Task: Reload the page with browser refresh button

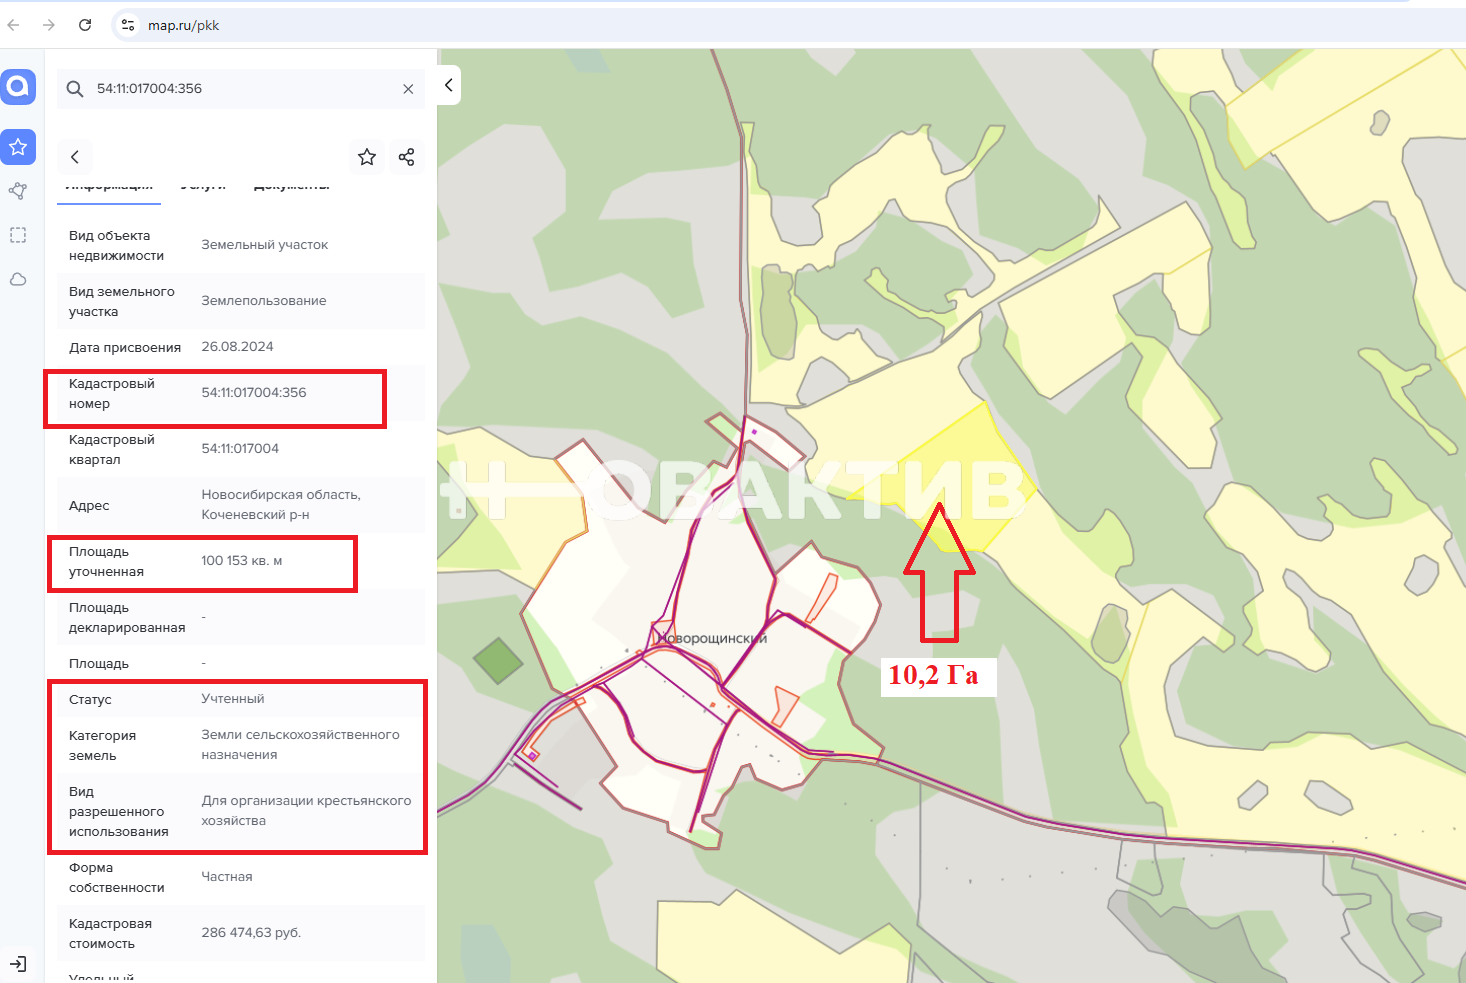Action: (85, 25)
